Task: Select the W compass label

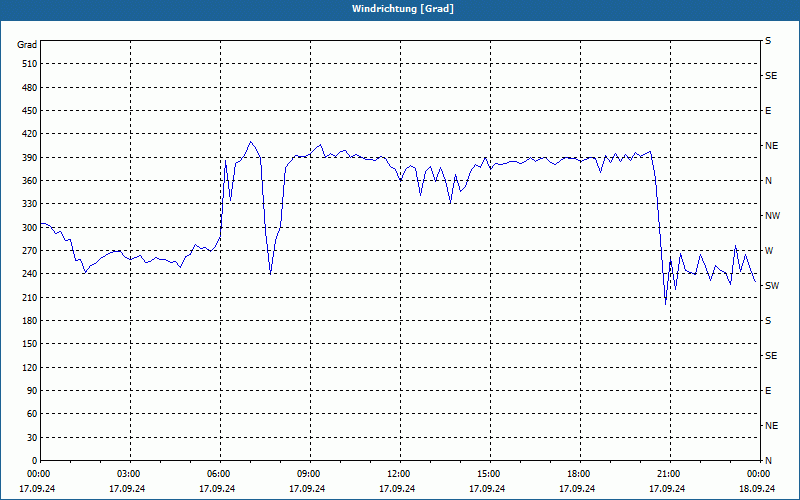Action: click(x=769, y=251)
